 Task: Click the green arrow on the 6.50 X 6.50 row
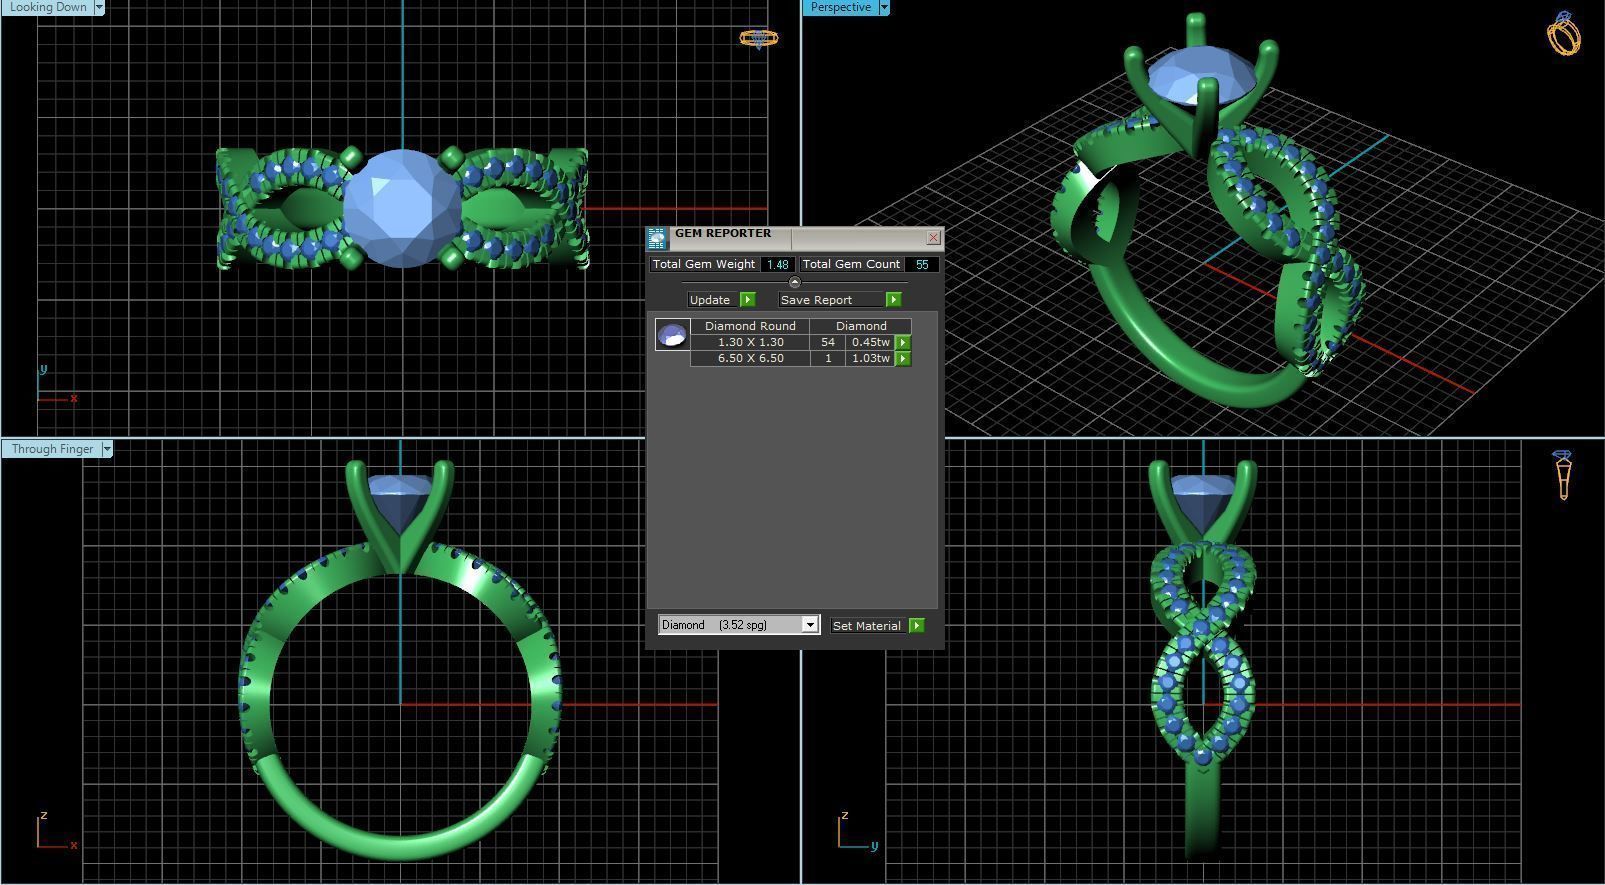(x=903, y=358)
